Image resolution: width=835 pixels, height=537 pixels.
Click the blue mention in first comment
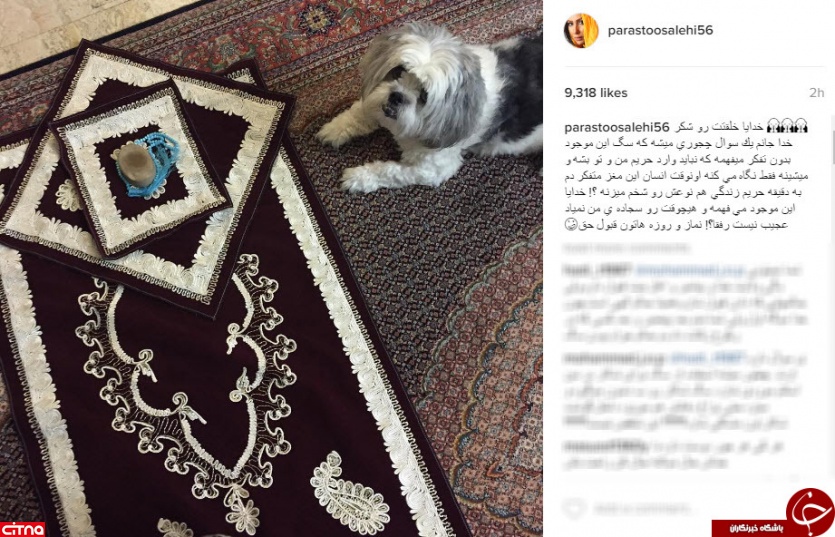point(691,271)
